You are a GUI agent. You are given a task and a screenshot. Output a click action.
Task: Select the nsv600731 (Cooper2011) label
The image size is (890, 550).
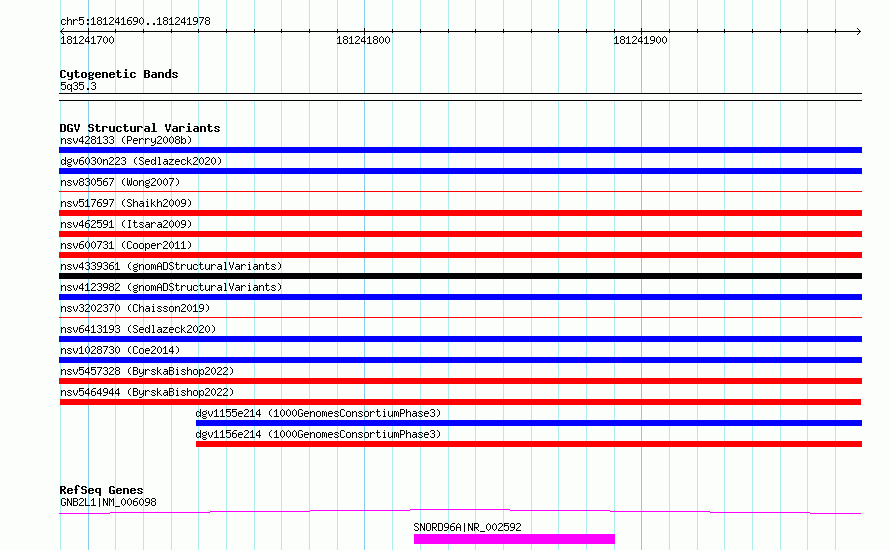click(126, 245)
